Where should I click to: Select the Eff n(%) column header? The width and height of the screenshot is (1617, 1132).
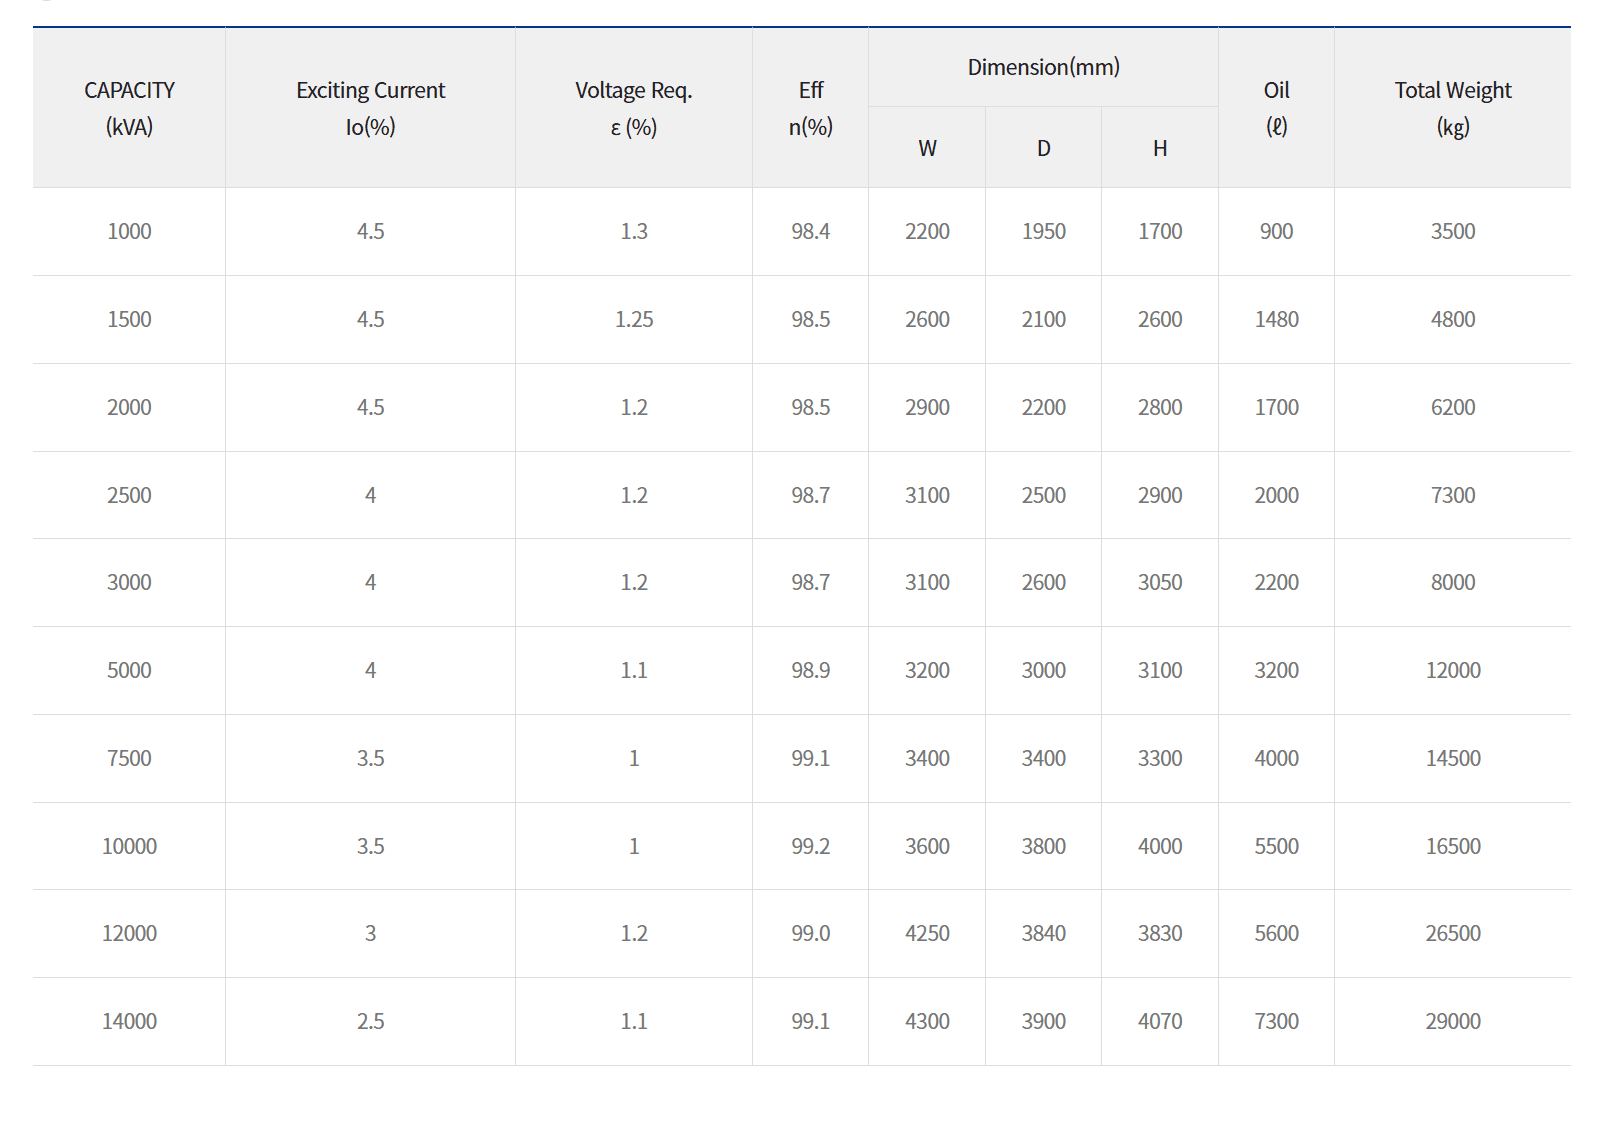point(810,108)
